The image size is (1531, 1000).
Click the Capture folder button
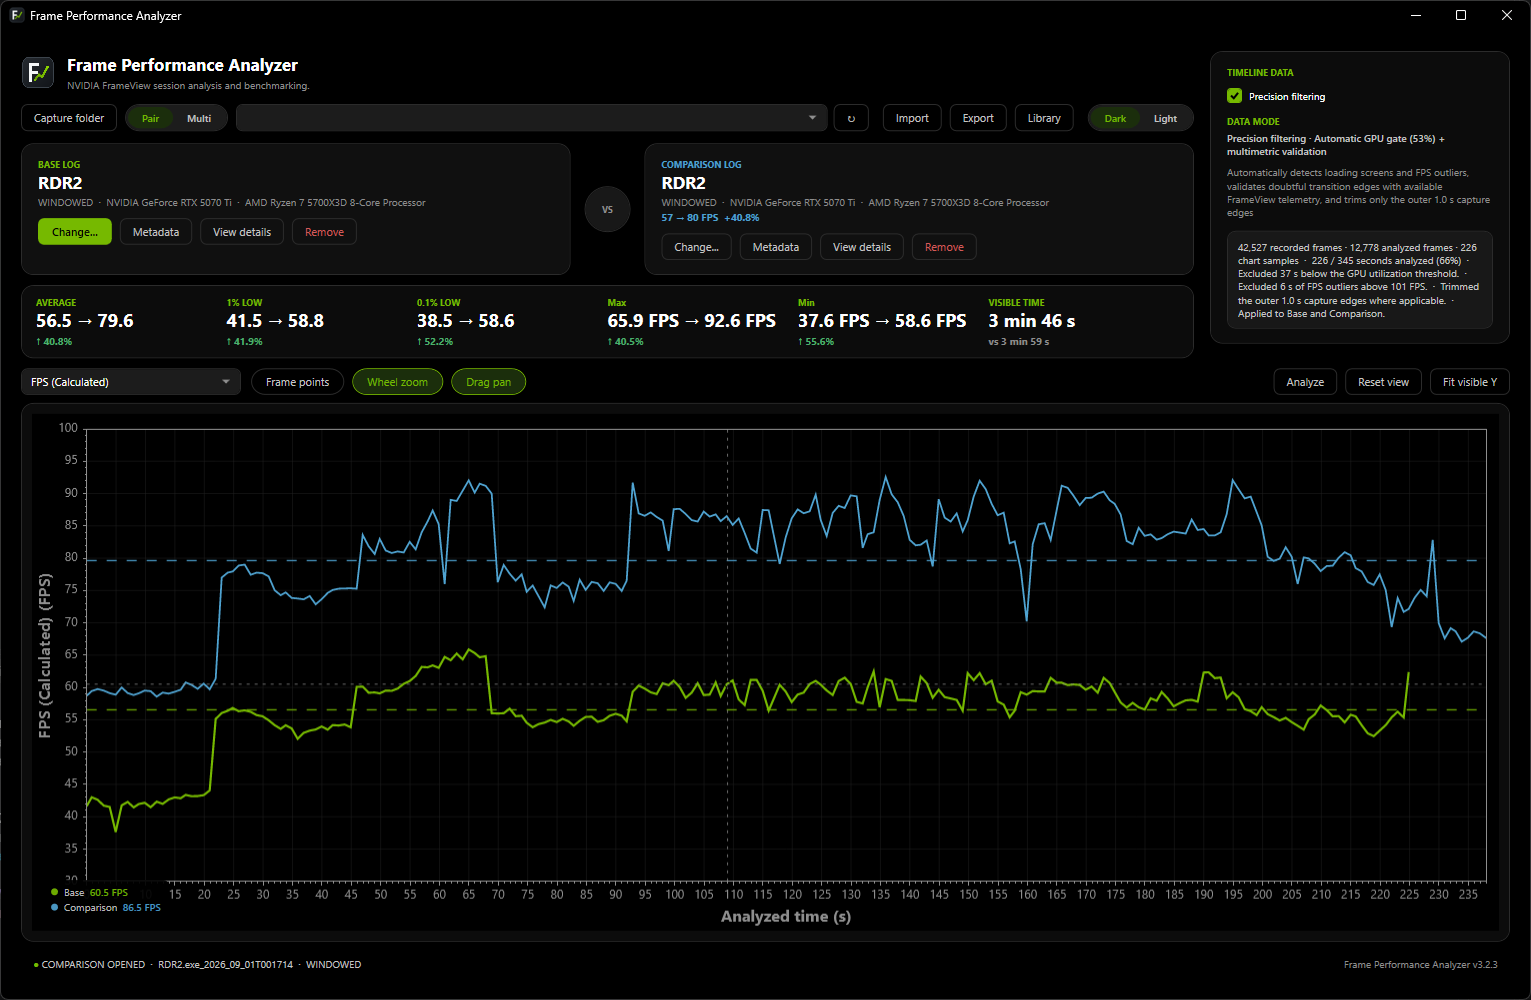click(x=69, y=118)
